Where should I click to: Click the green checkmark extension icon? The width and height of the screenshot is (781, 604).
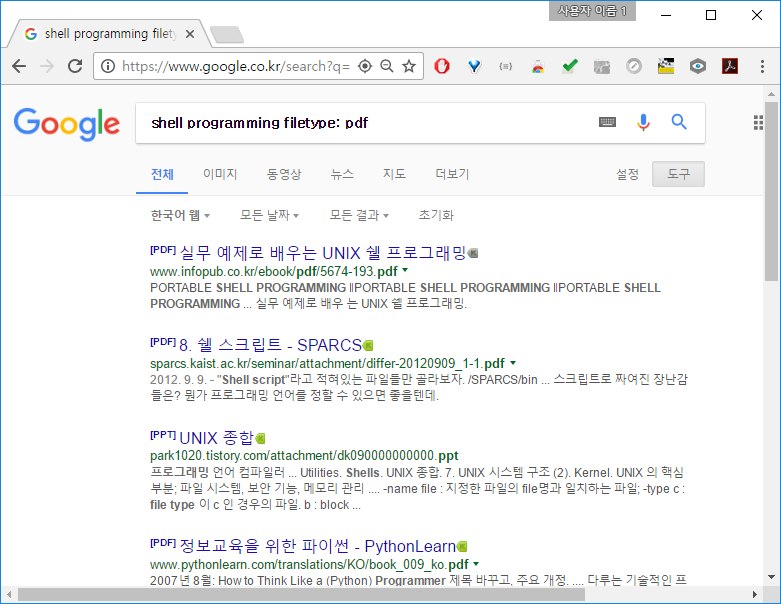(570, 66)
